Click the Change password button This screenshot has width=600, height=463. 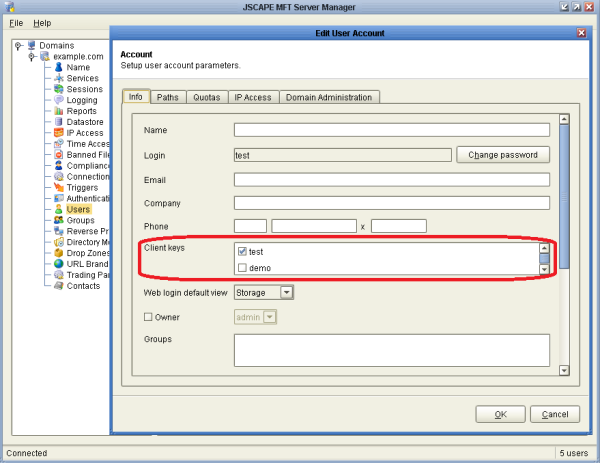[503, 155]
